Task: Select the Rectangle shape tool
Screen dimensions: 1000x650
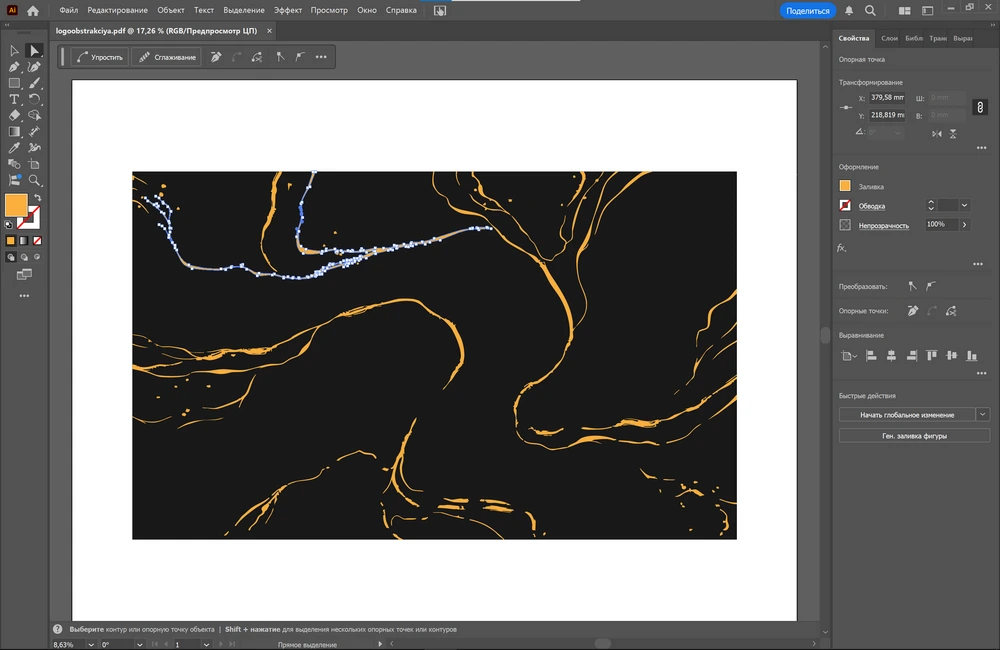Action: (x=14, y=83)
